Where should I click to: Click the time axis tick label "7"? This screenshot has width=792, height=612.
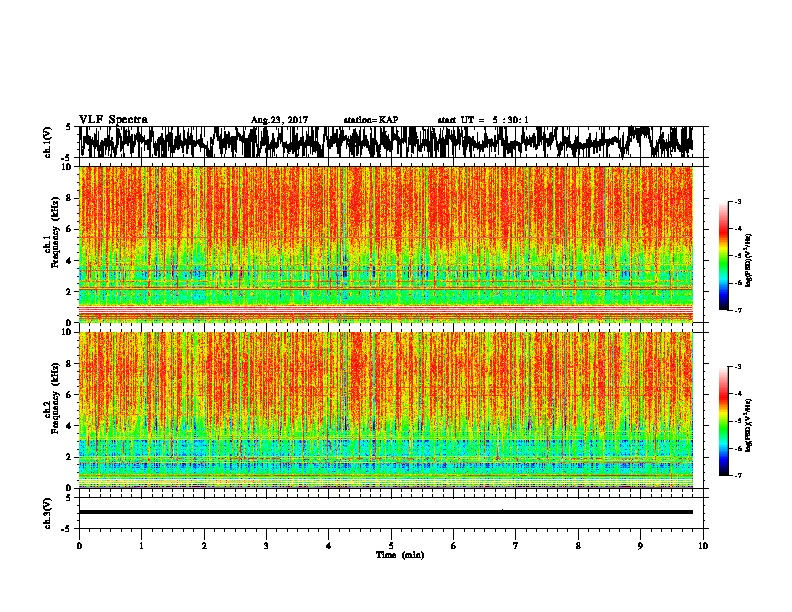click(516, 545)
